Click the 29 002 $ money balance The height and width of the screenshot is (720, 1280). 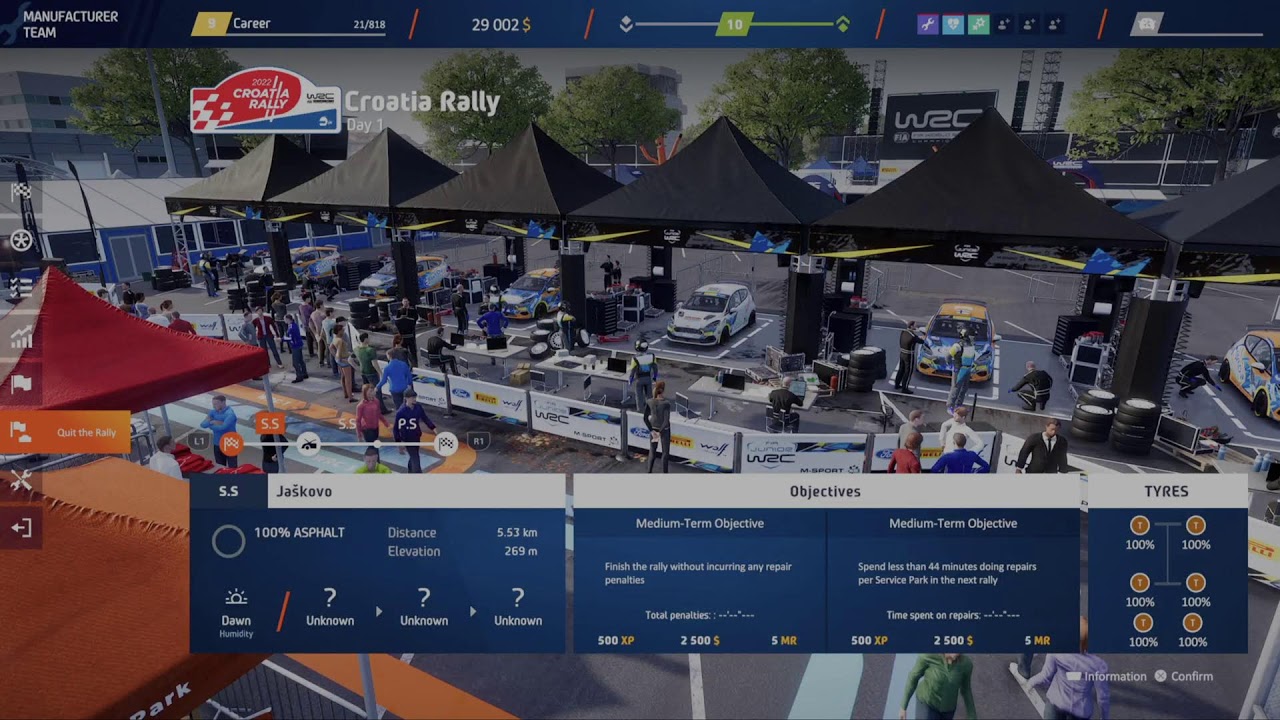(x=501, y=24)
